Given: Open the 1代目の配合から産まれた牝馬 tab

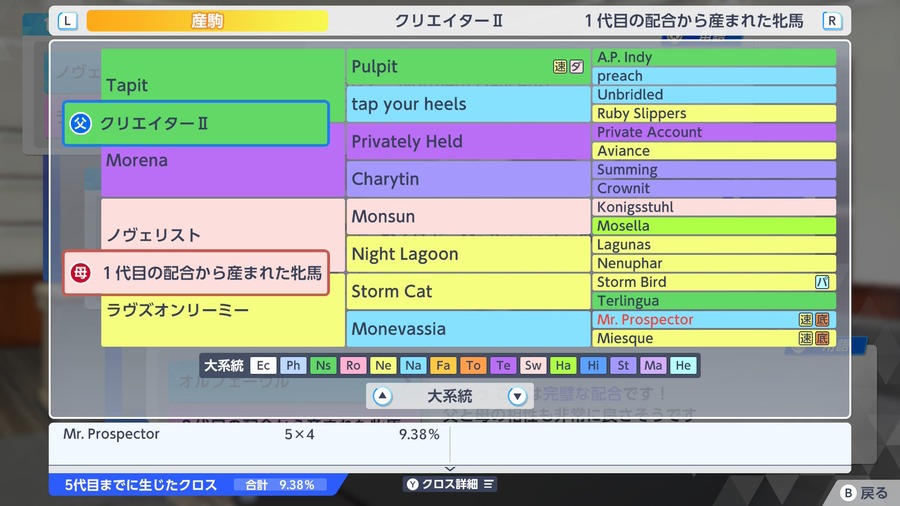Looking at the screenshot, I should click(693, 21).
